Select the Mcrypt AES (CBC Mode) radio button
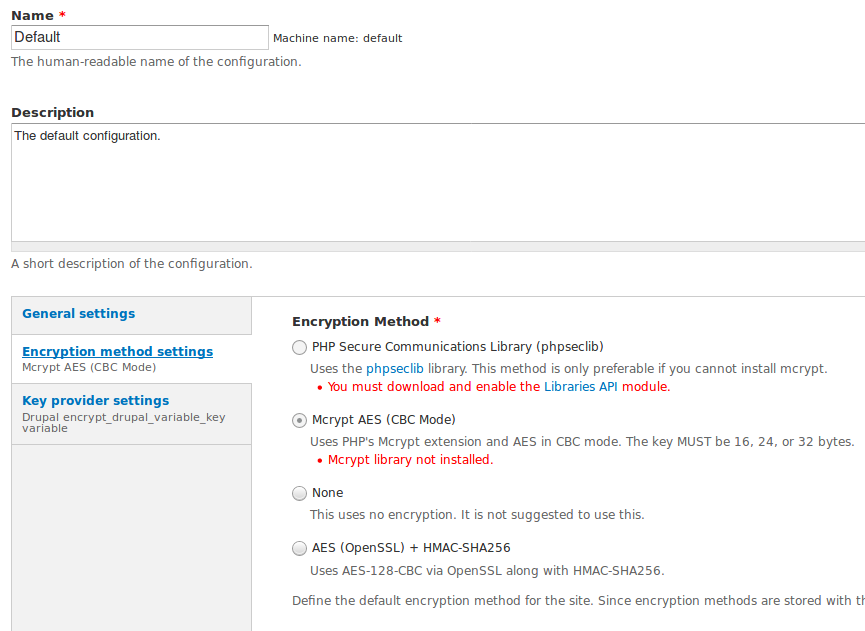The image size is (865, 631). (299, 420)
